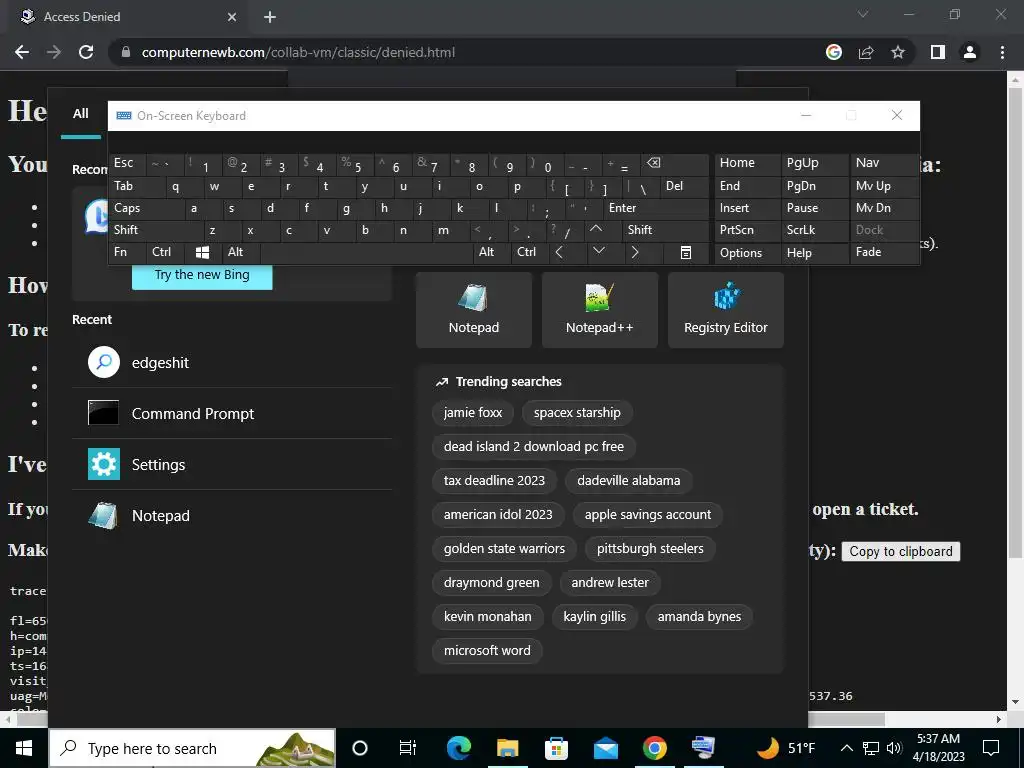This screenshot has height=768, width=1024.
Task: Click the volume speaker tray icon
Action: (x=894, y=748)
